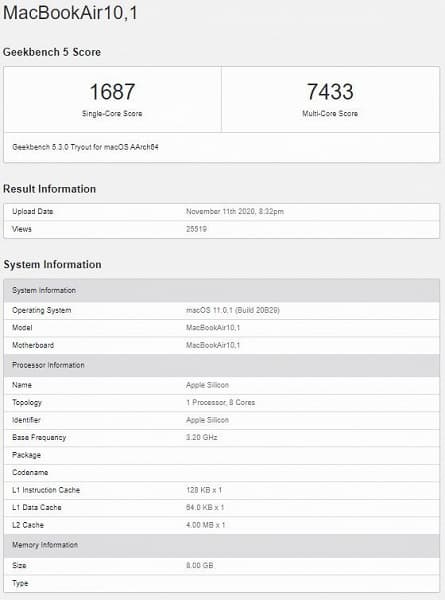Click the Memory Information header row
Image resolution: width=445 pixels, height=600 pixels.
[x=222, y=545]
